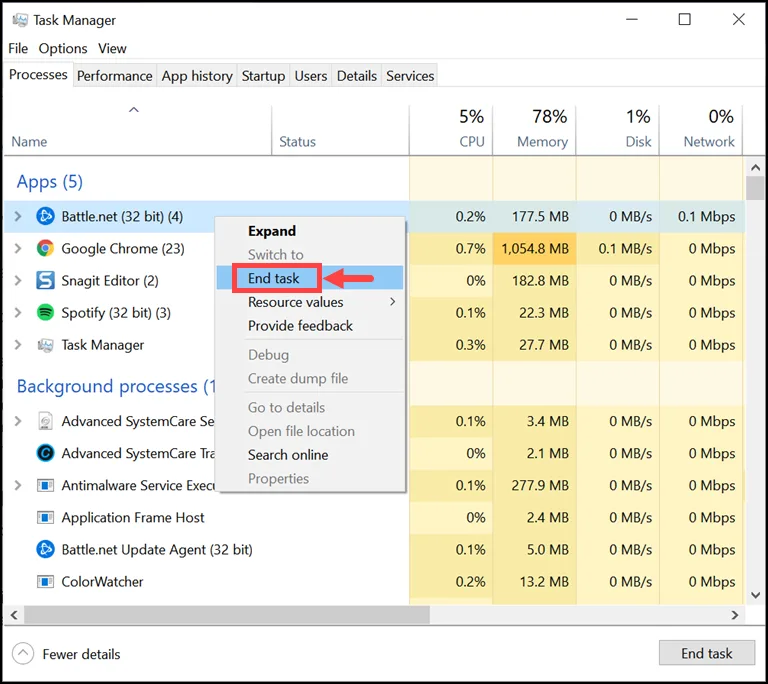Image resolution: width=768 pixels, height=684 pixels.
Task: Click the Battle.net Update Agent icon
Action: (x=46, y=549)
